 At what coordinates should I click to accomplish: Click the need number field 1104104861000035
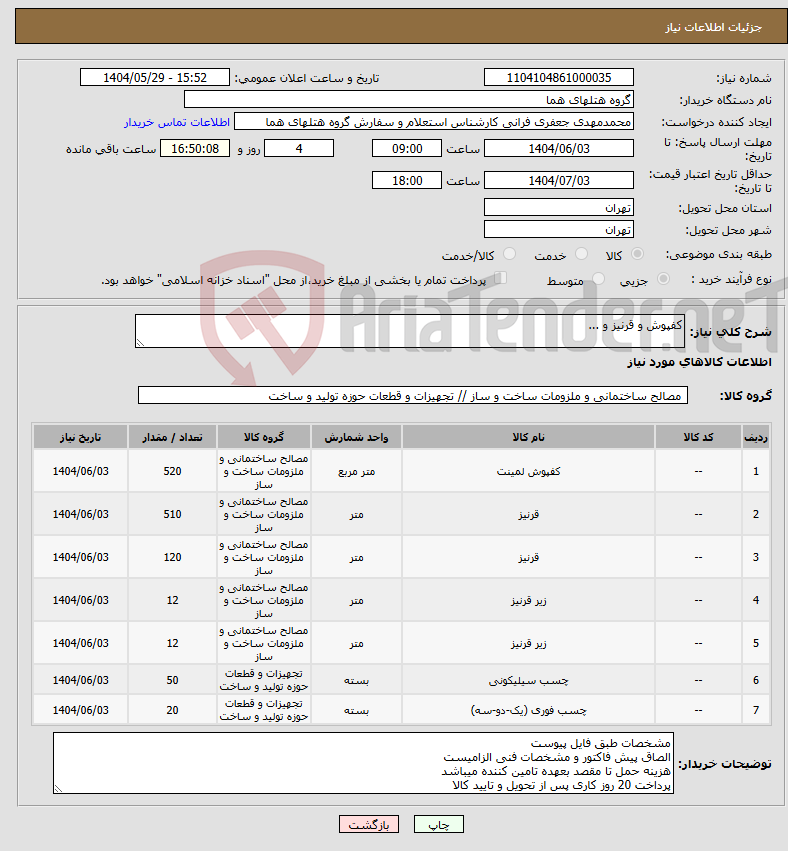tap(558, 78)
